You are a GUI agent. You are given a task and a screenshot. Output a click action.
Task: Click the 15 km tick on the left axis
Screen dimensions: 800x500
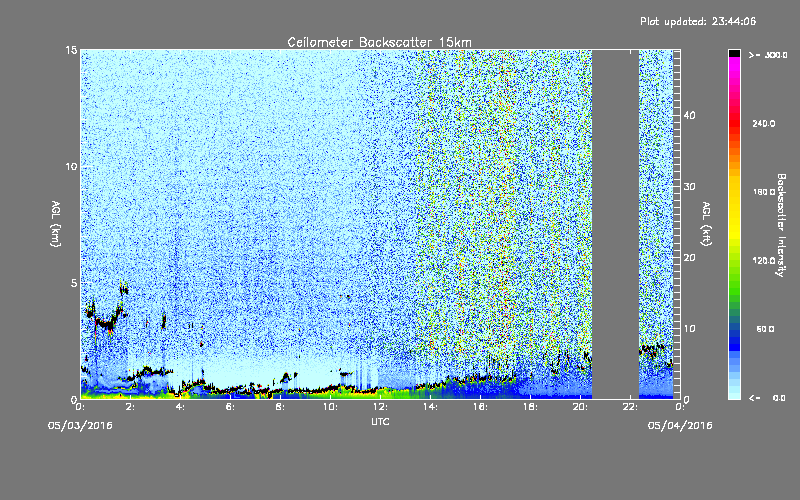[x=71, y=50]
